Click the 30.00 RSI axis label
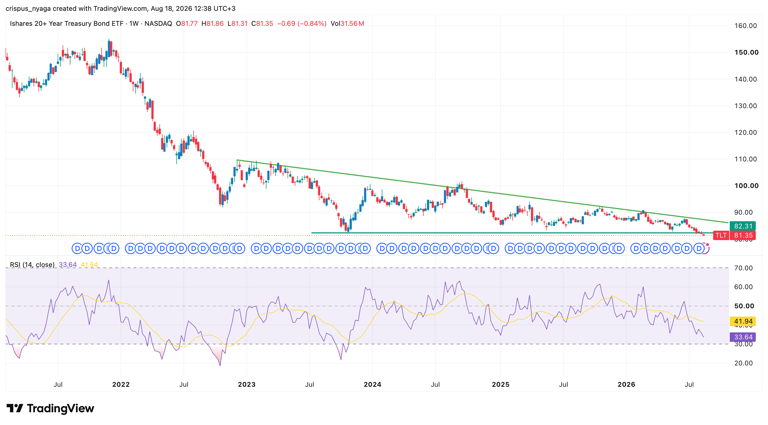The image size is (768, 425). 745,344
